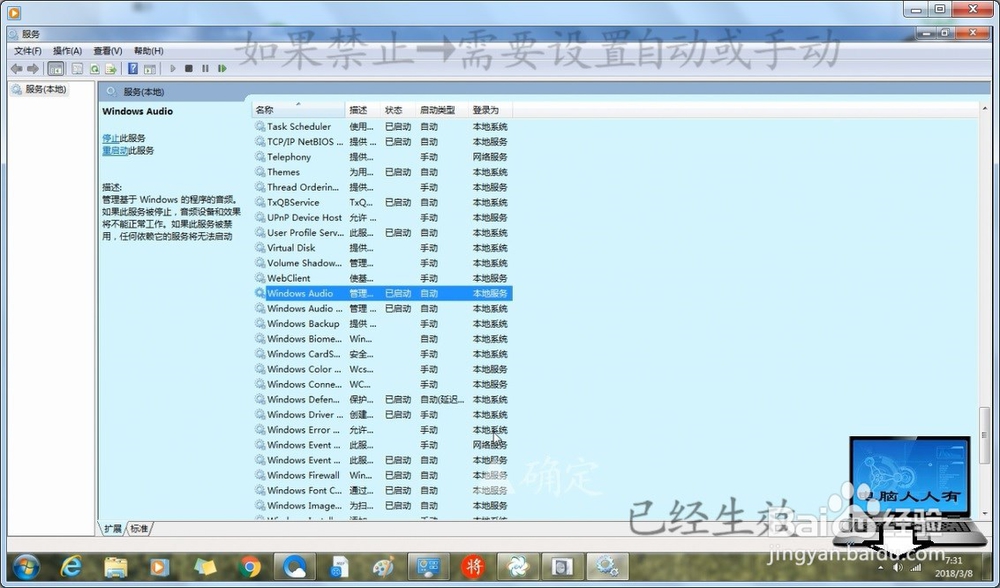The height and width of the screenshot is (588, 1000).
Task: Click the Properties toolbar icon
Action: click(78, 68)
